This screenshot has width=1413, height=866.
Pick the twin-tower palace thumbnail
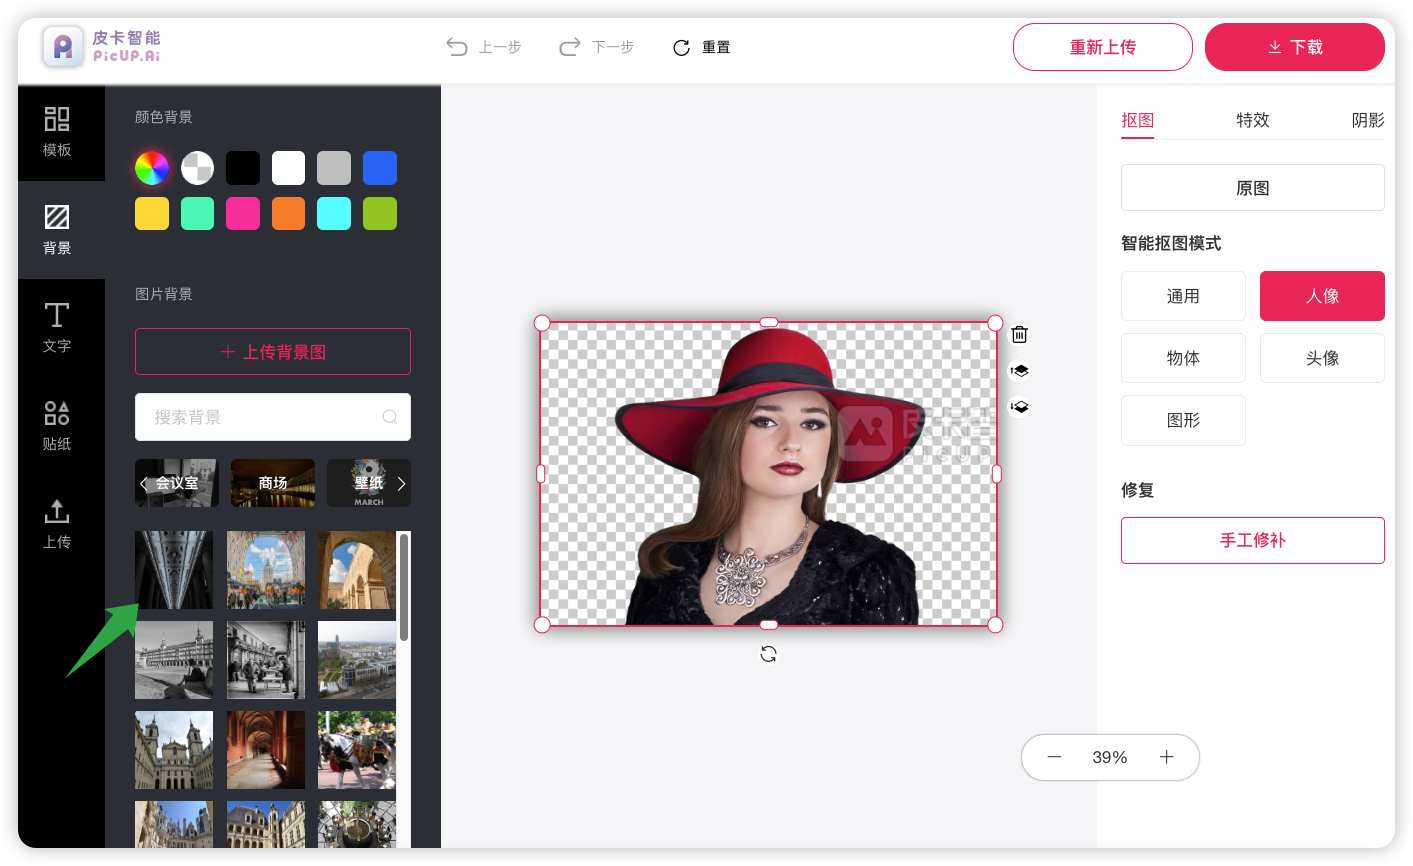174,750
